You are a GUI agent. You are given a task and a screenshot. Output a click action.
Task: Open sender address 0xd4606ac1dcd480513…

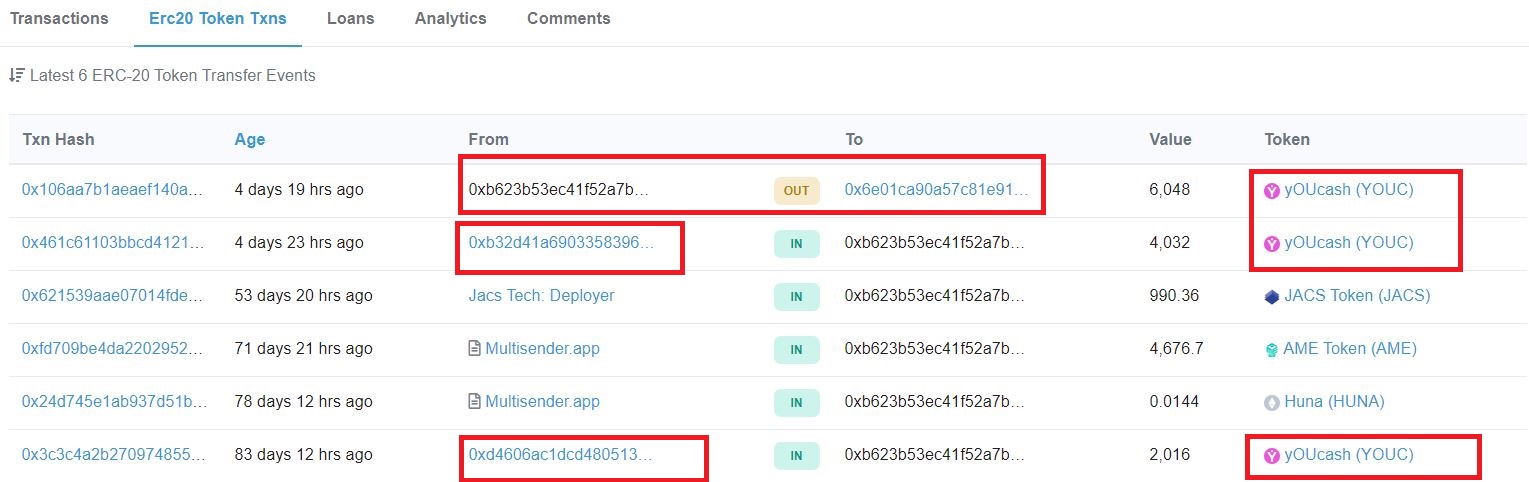(560, 454)
